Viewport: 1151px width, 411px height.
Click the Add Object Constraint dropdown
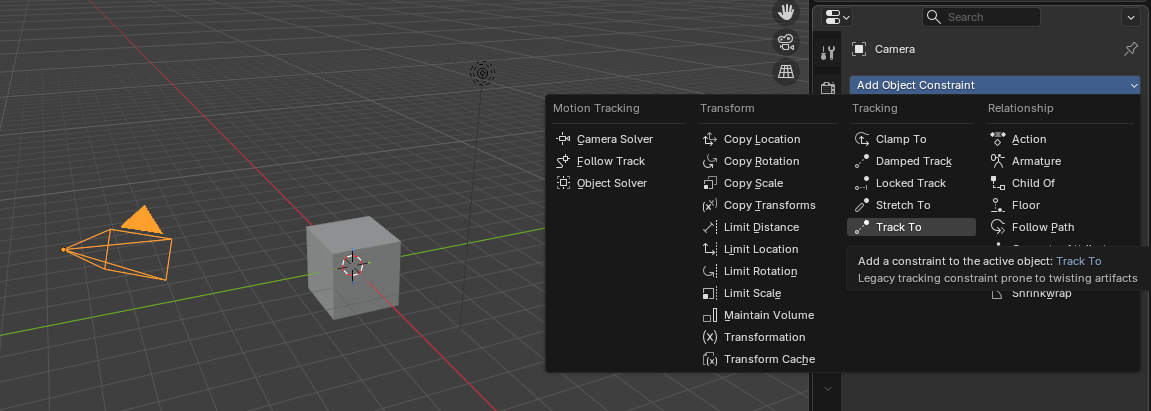pyautogui.click(x=995, y=85)
